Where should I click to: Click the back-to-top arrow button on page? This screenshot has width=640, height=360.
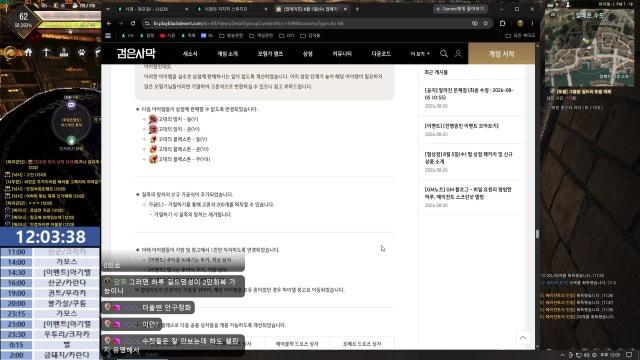point(523,338)
